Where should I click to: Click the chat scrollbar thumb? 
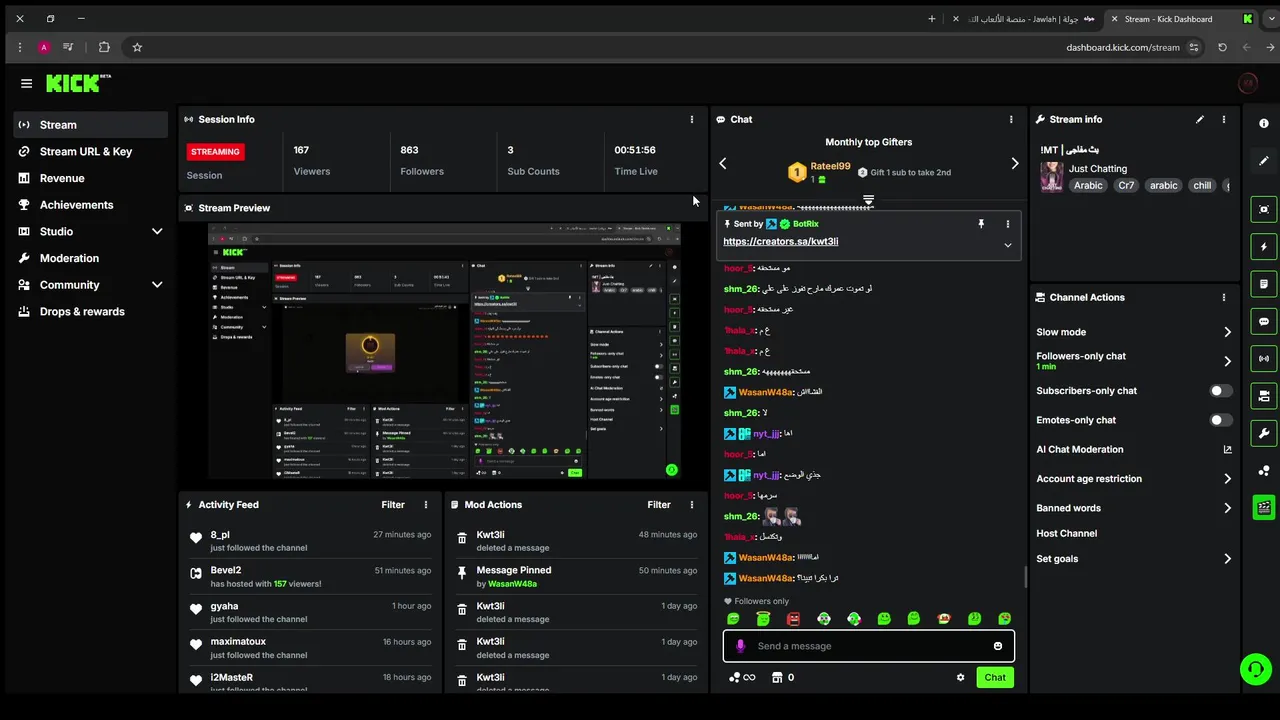tap(1025, 577)
